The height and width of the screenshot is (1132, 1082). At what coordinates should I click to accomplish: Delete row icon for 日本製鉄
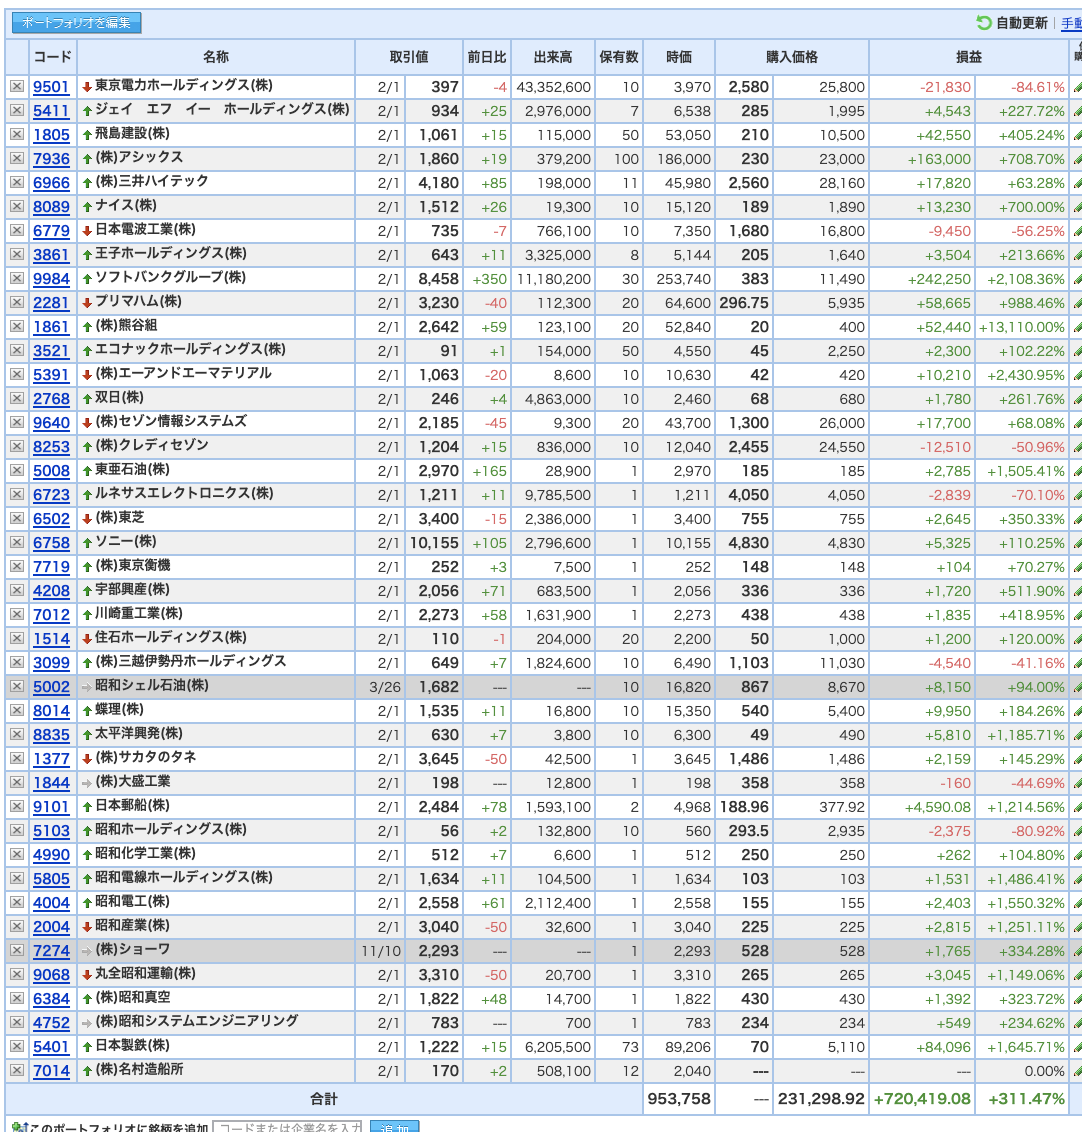tap(17, 1047)
